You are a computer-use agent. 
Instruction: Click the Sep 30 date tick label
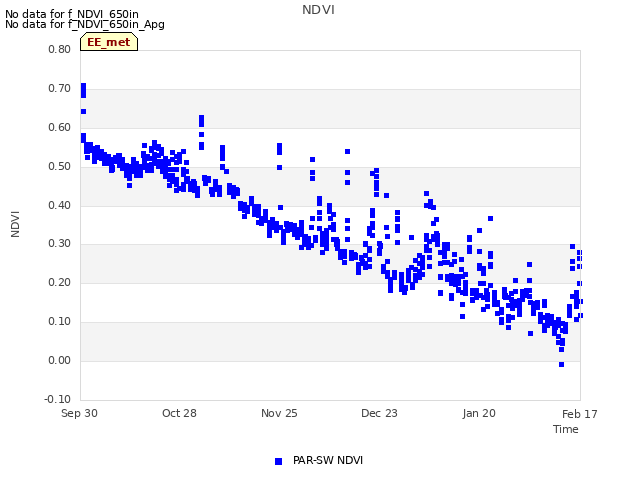[79, 413]
